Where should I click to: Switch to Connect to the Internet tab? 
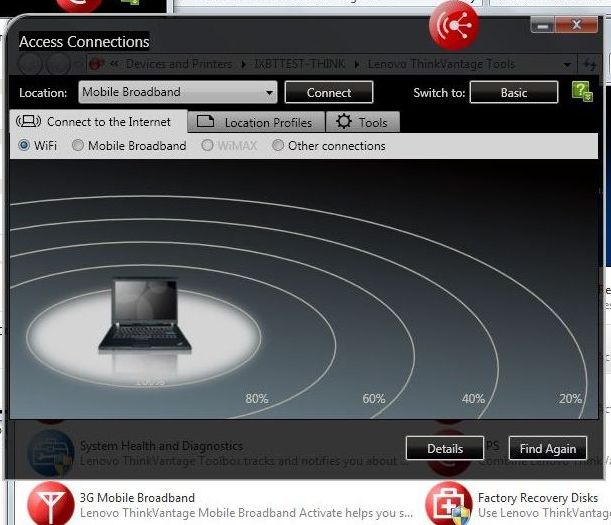pyautogui.click(x=98, y=122)
